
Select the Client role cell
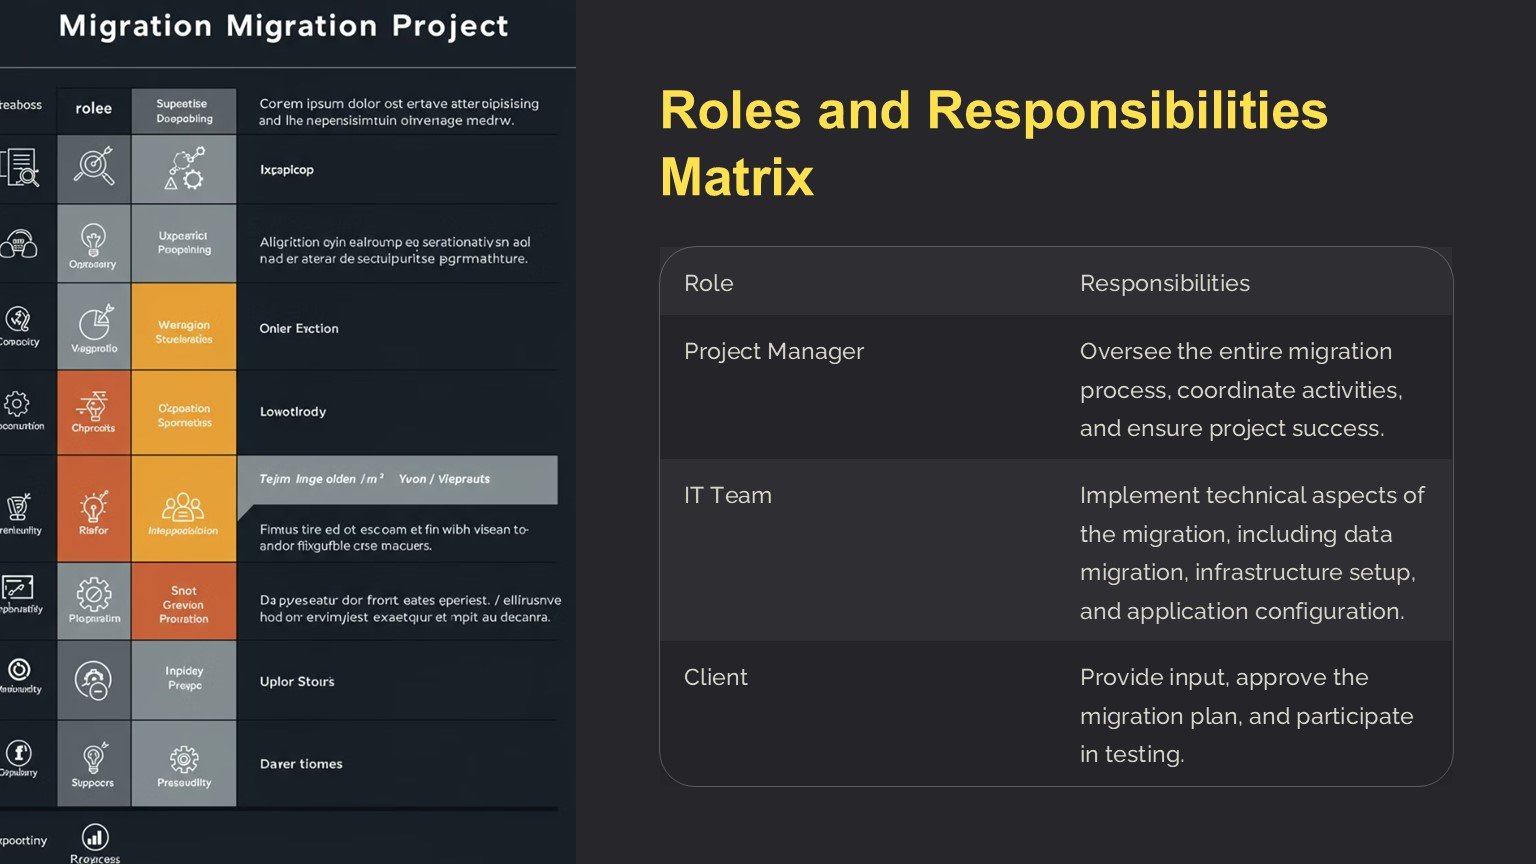[716, 677]
